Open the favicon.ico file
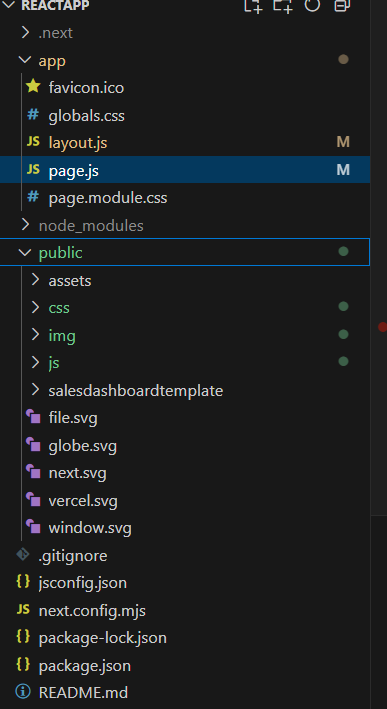This screenshot has height=709, width=387. coord(86,88)
